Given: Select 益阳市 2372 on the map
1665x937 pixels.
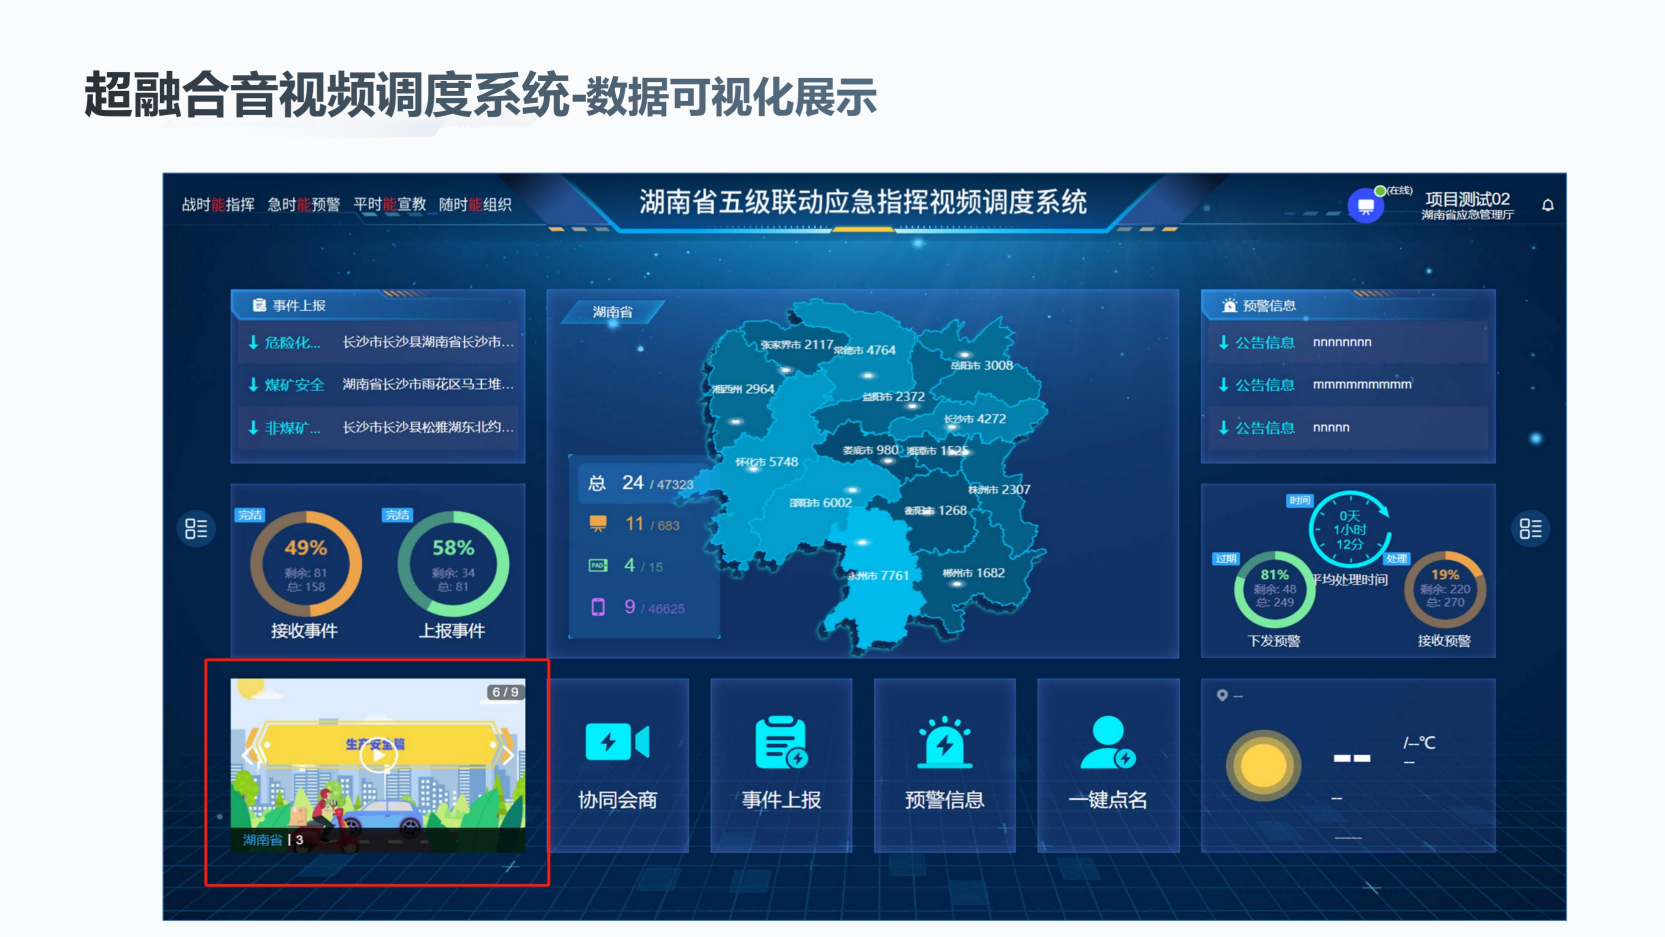Looking at the screenshot, I should coord(894,397).
